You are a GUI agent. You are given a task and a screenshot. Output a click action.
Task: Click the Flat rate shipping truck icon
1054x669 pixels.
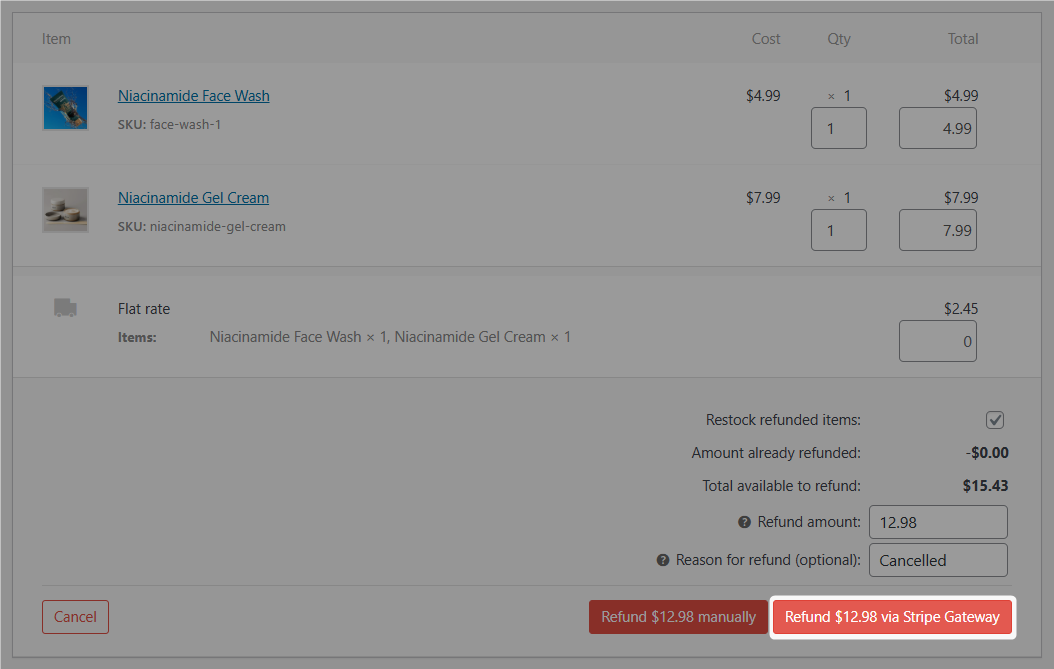tap(65, 308)
